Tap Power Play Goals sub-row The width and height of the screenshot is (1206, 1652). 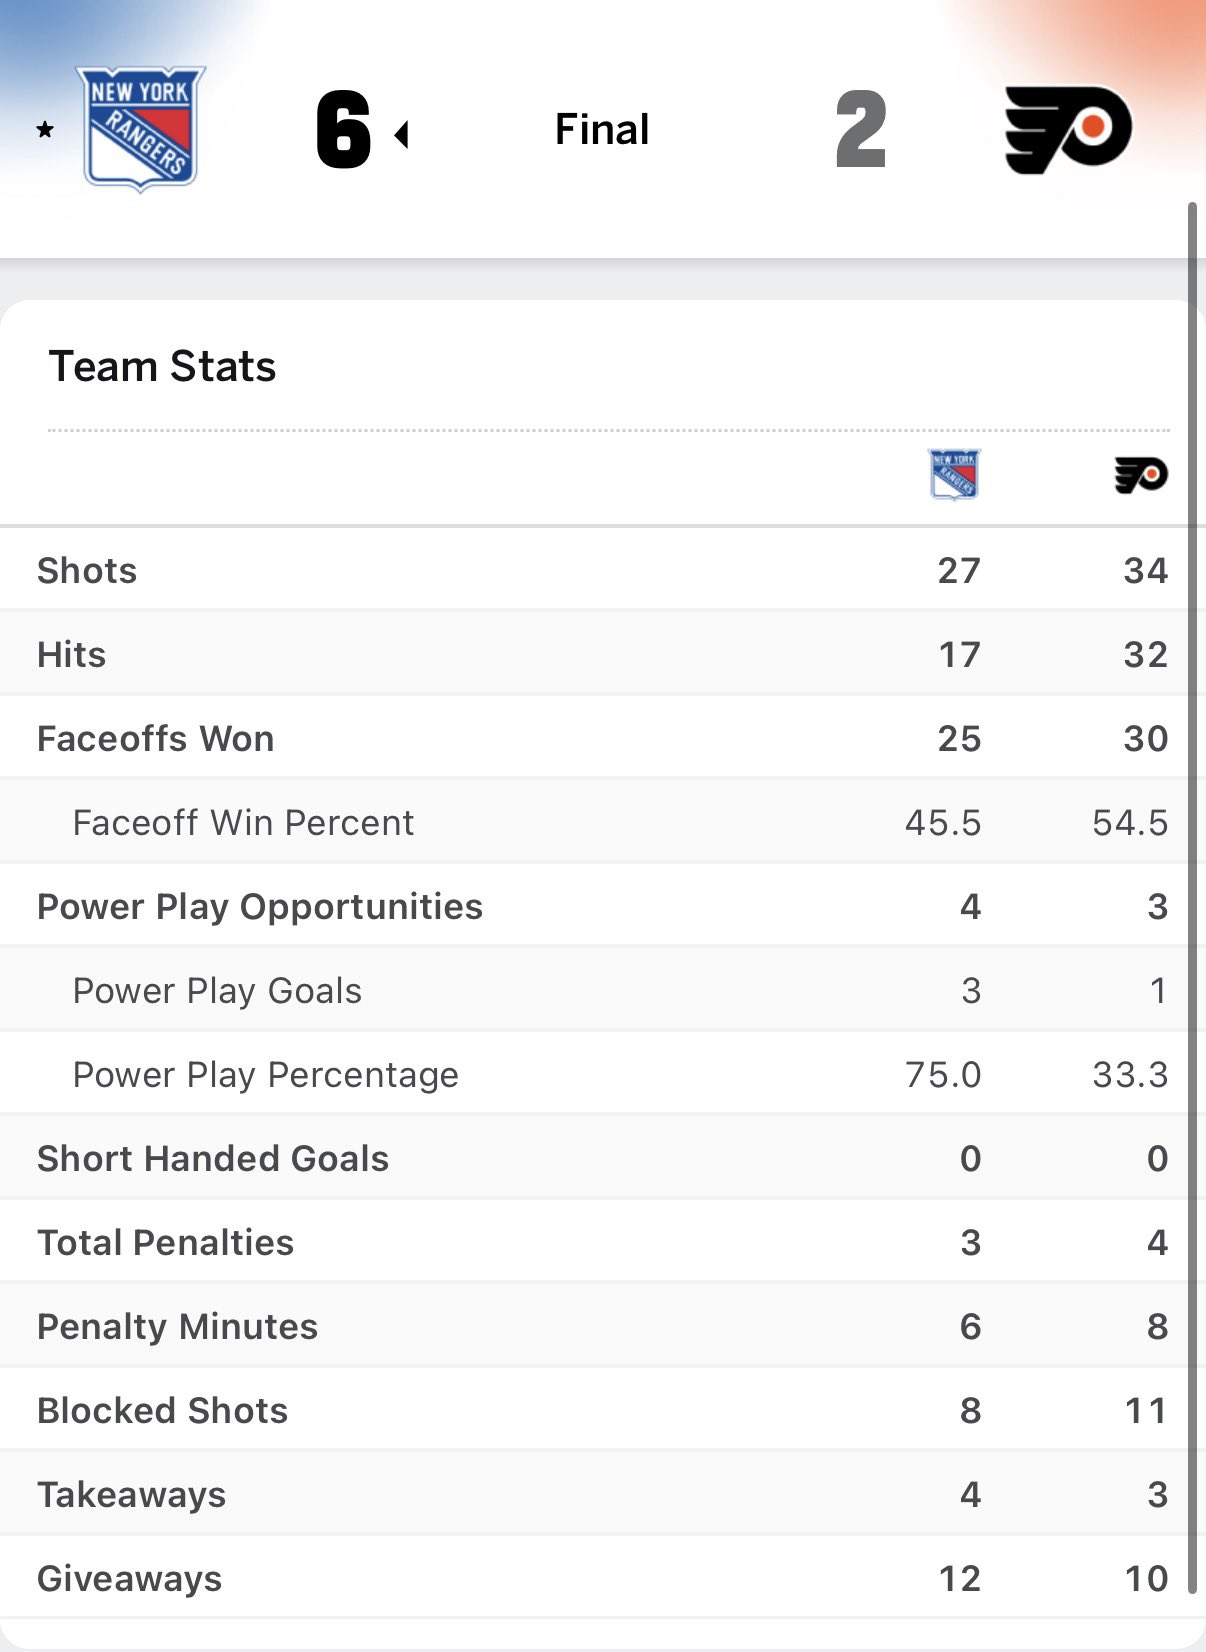[x=217, y=990]
